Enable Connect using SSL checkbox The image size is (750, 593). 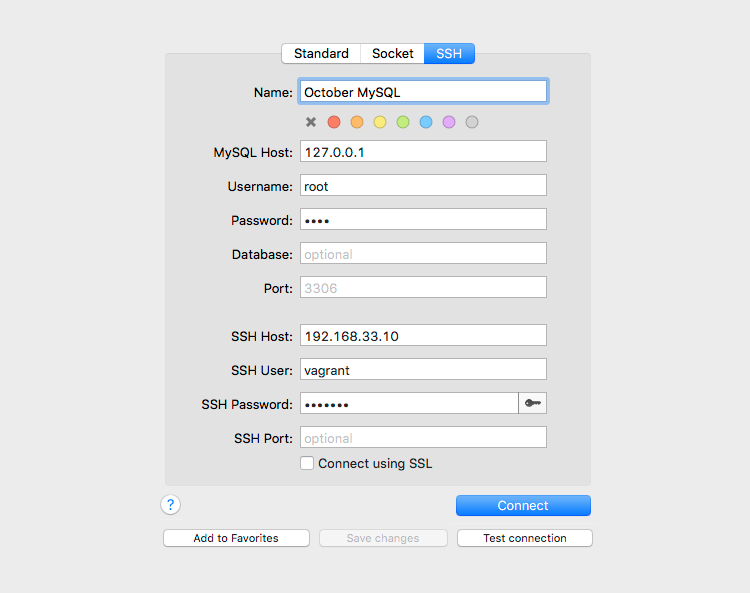[307, 463]
